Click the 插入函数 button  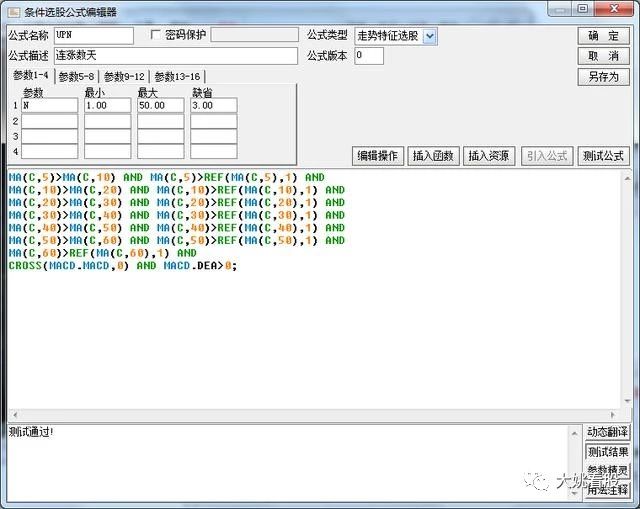tap(433, 156)
